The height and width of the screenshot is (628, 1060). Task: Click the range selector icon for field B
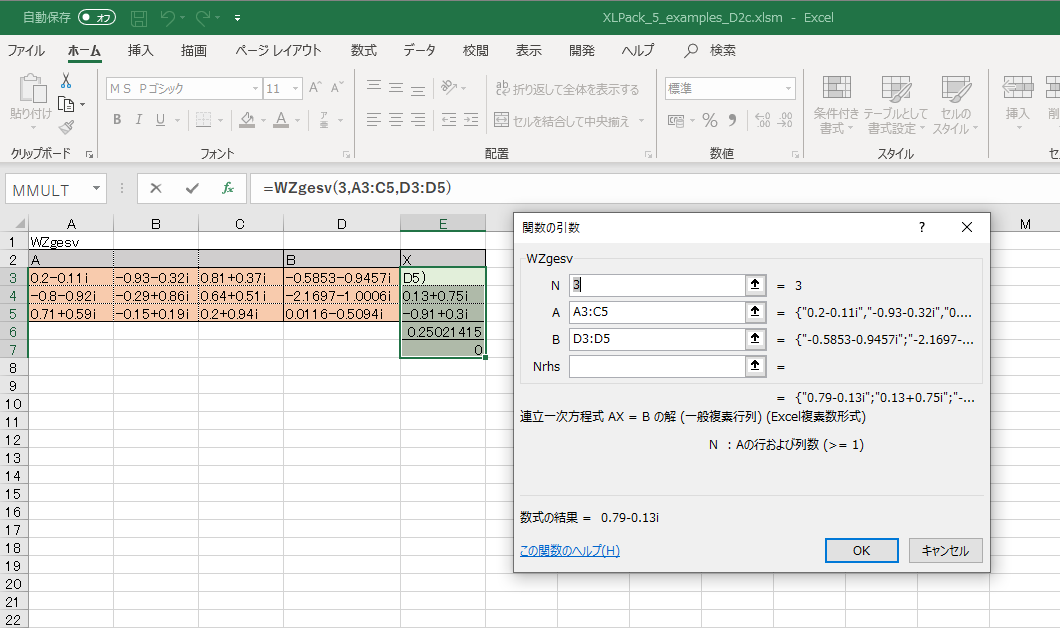pos(755,340)
